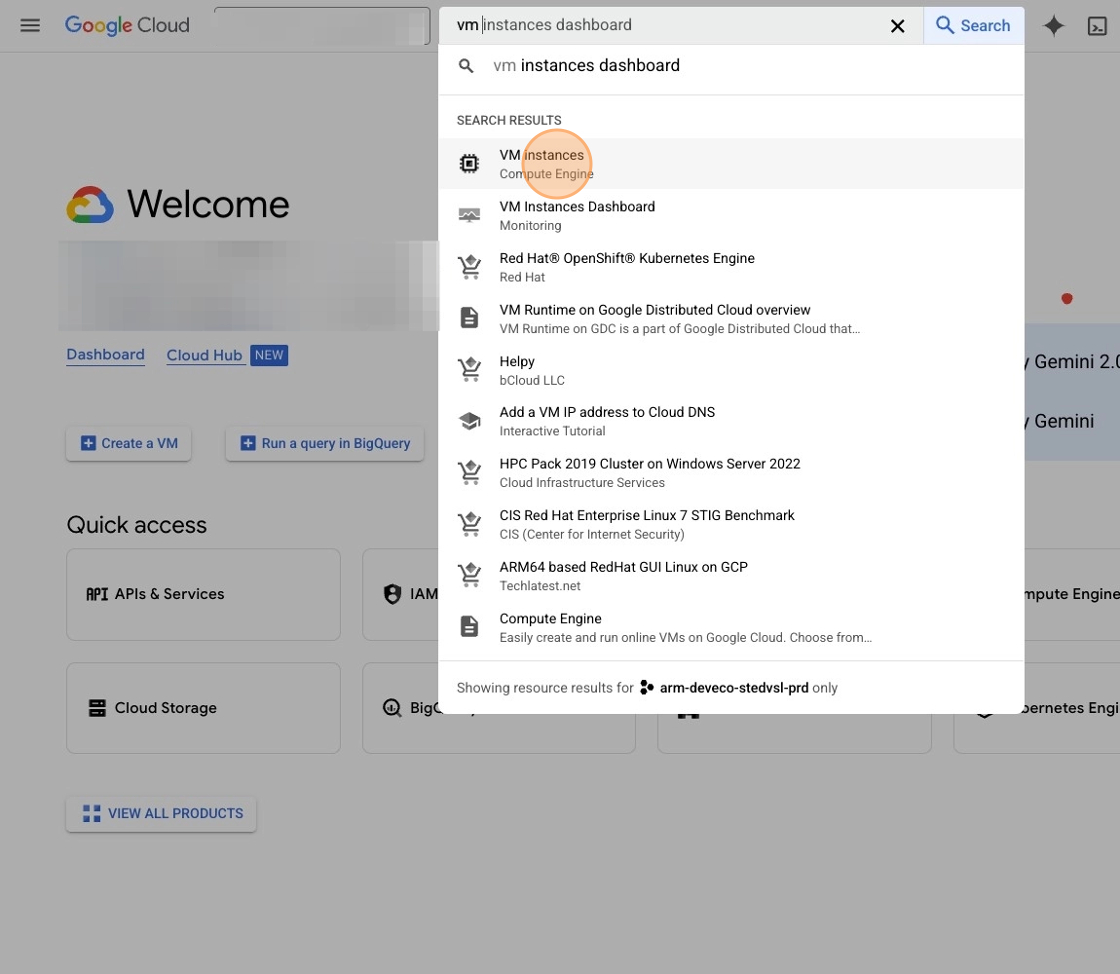Click the plus icon on Run a query
The height and width of the screenshot is (974, 1120).
click(248, 443)
